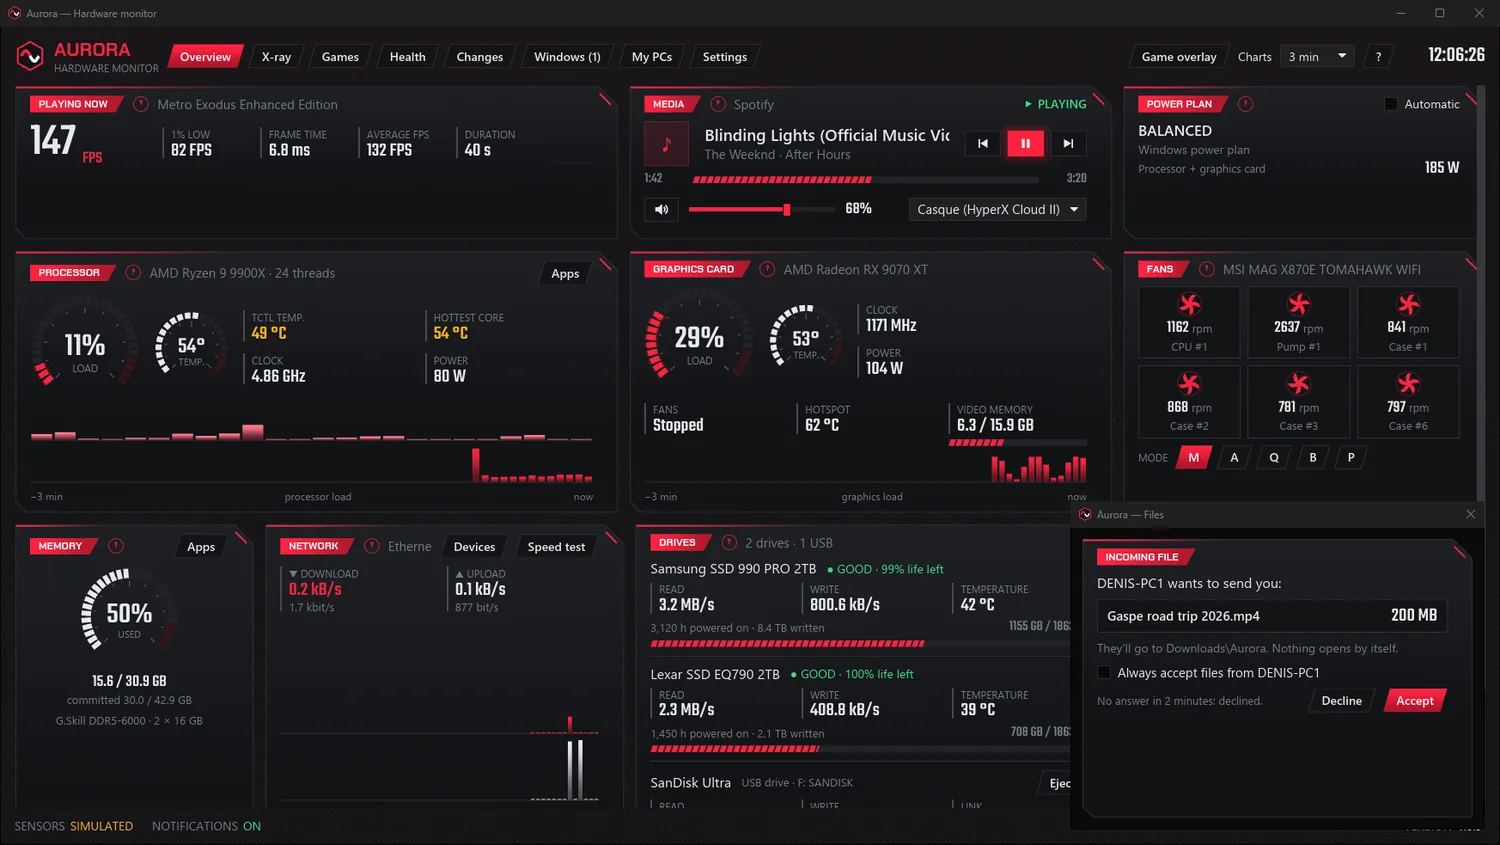Skip to the previous track in Spotify
The height and width of the screenshot is (845, 1500).
(983, 143)
